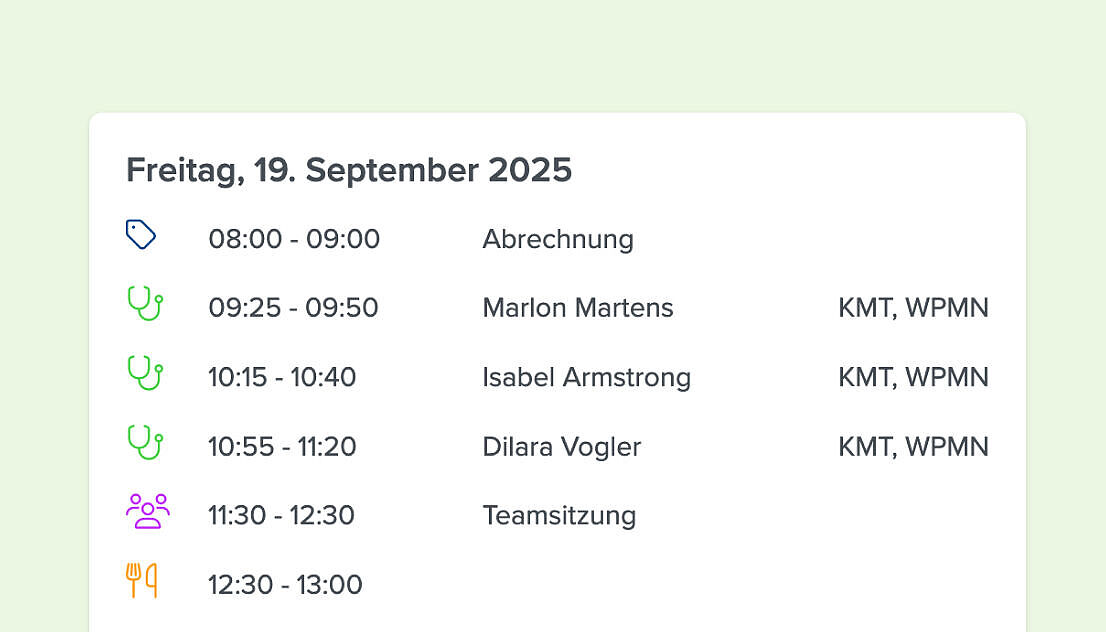
Task: Click KMT, WPMN tag for Dilara Vogler
Action: click(913, 447)
